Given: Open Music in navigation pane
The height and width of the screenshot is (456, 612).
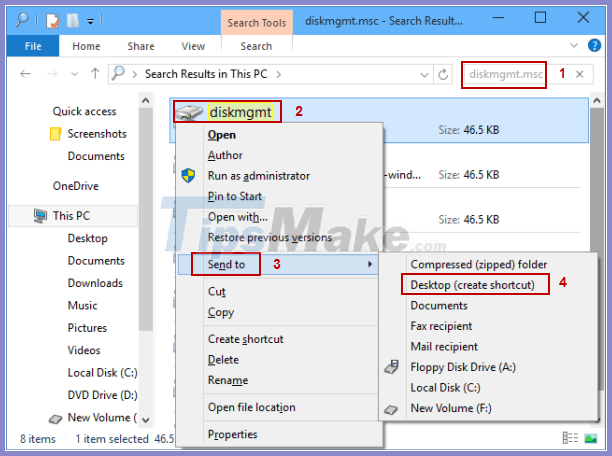Looking at the screenshot, I should click(x=82, y=305).
